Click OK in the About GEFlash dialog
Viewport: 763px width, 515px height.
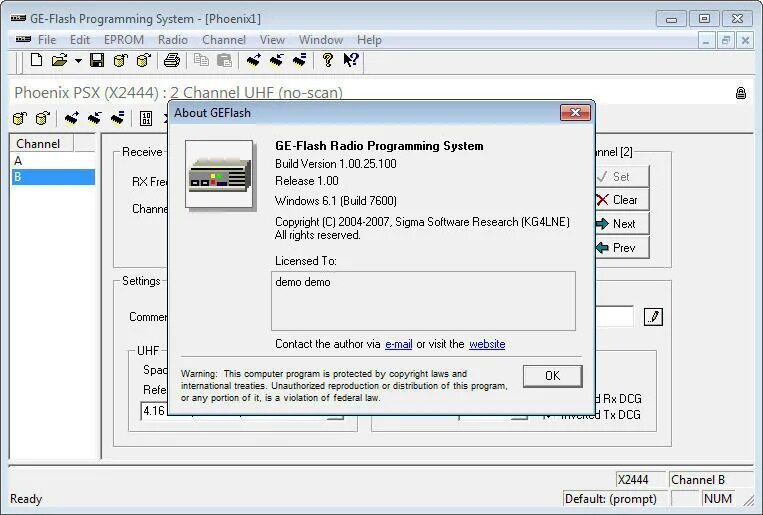552,376
